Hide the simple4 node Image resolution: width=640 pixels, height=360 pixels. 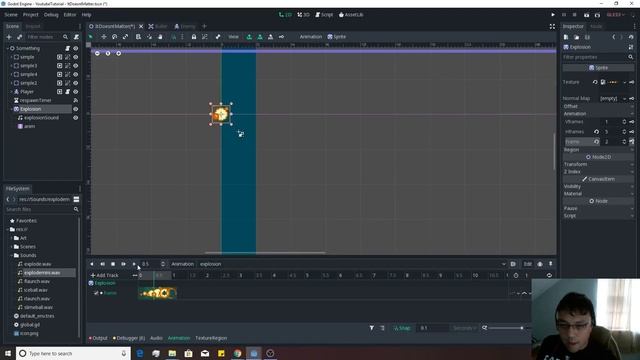(x=76, y=74)
